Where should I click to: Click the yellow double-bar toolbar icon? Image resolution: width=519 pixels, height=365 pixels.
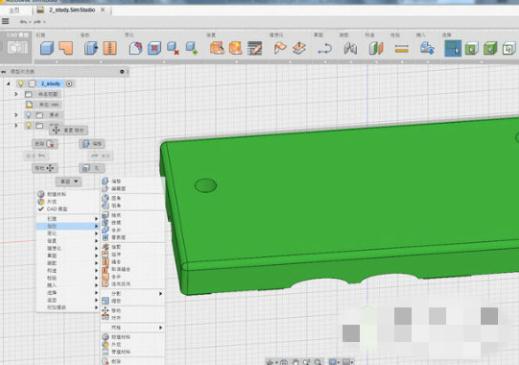pos(401,49)
